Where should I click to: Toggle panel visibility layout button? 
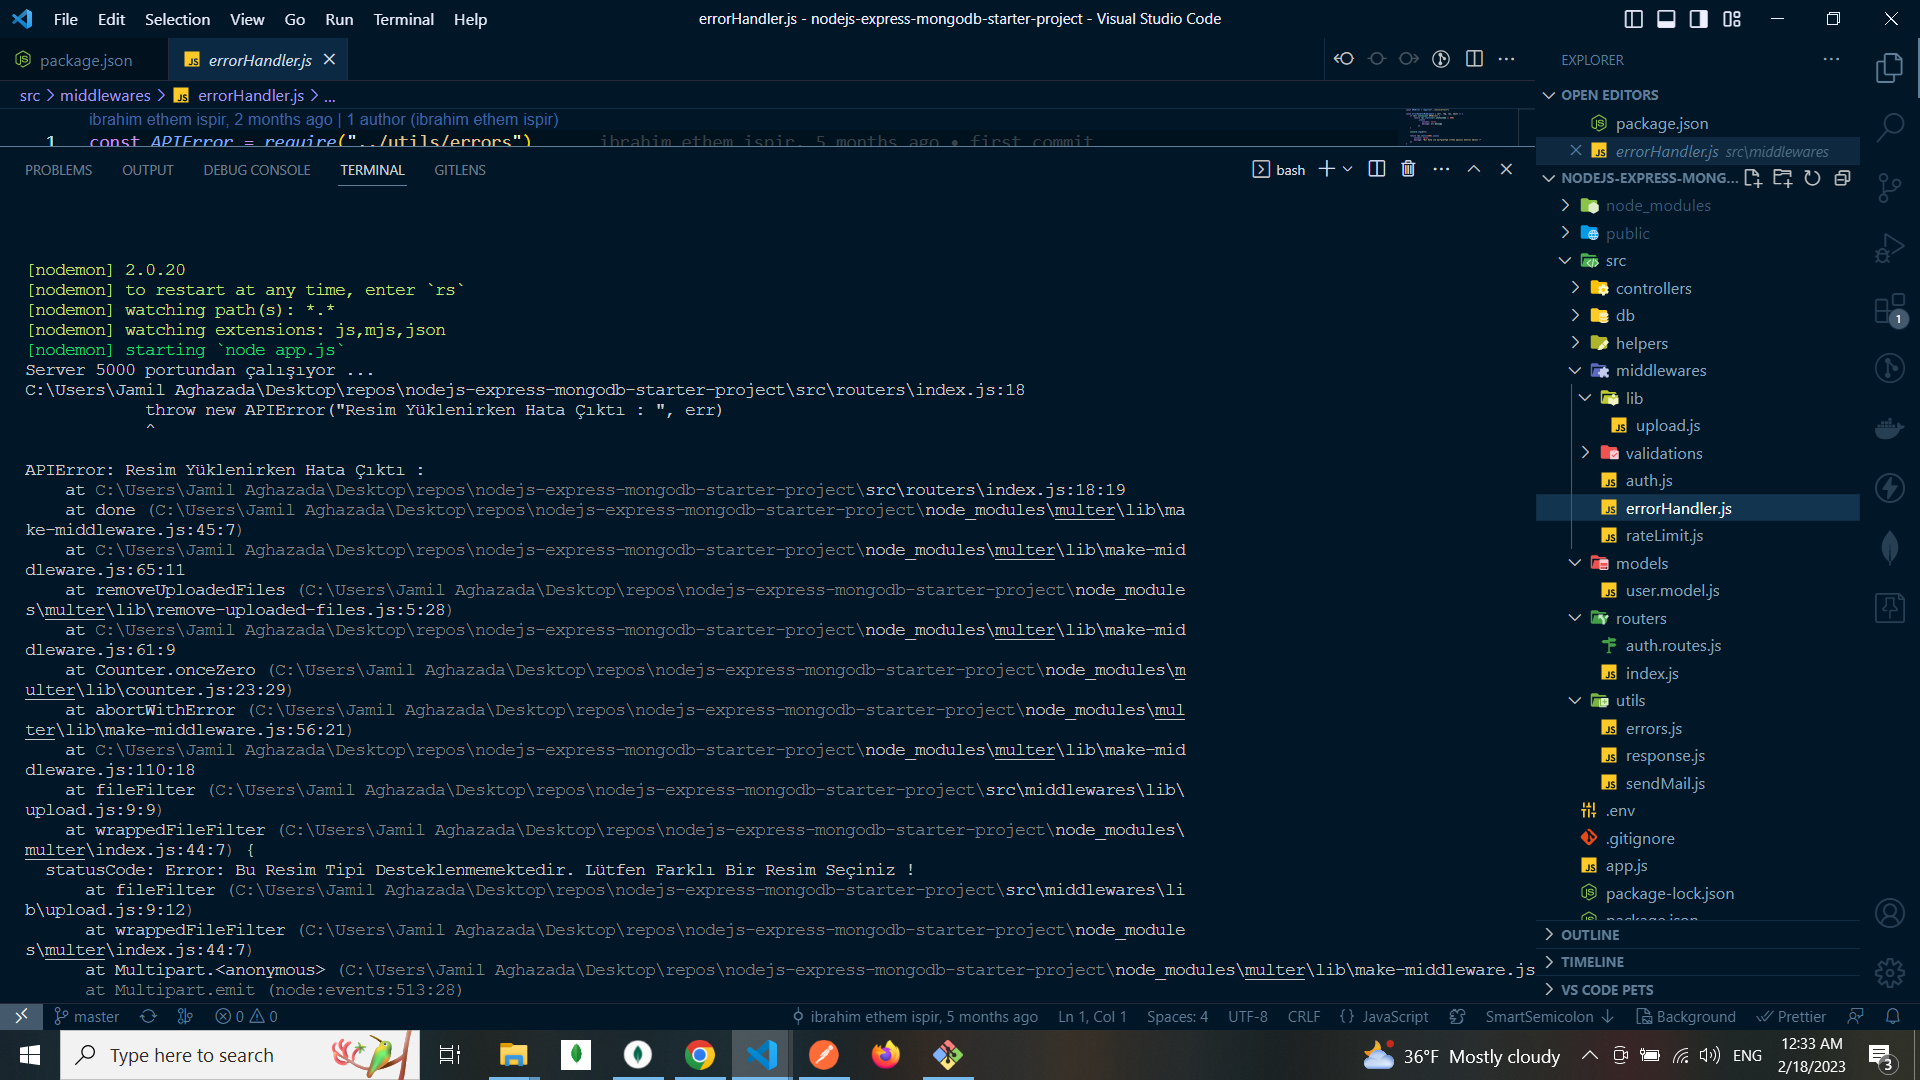[x=1666, y=19]
